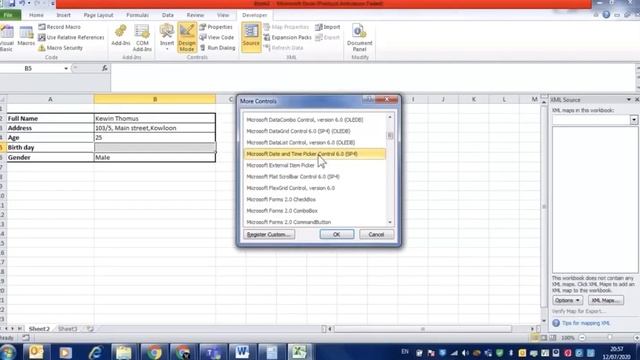Open Help question mark icon
Image resolution: width=640 pixels, height=360 pixels.
(606, 15)
